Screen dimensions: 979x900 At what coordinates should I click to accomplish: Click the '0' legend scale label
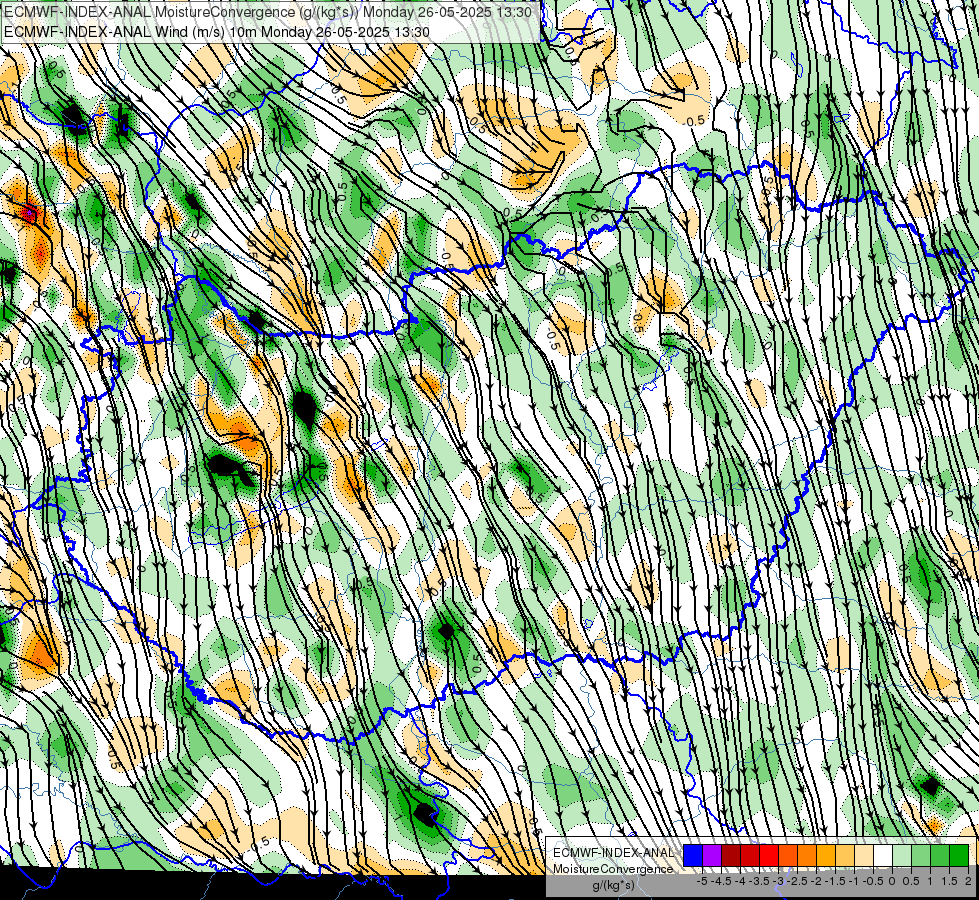(892, 881)
